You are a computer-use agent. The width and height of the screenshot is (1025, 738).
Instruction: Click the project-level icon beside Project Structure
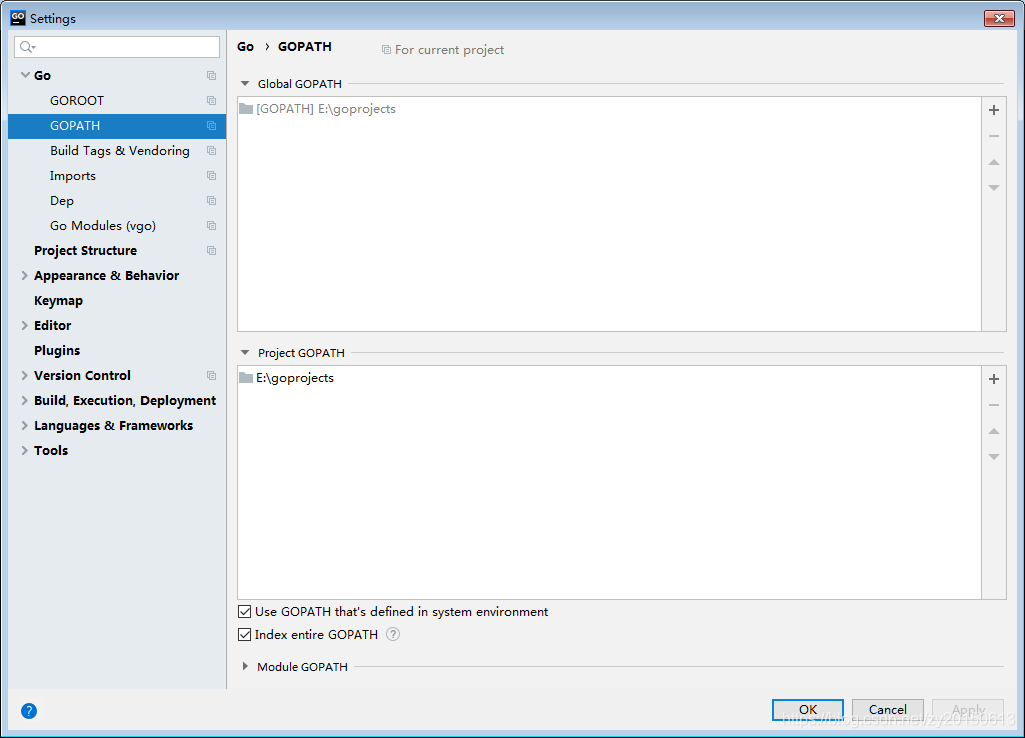click(x=211, y=250)
